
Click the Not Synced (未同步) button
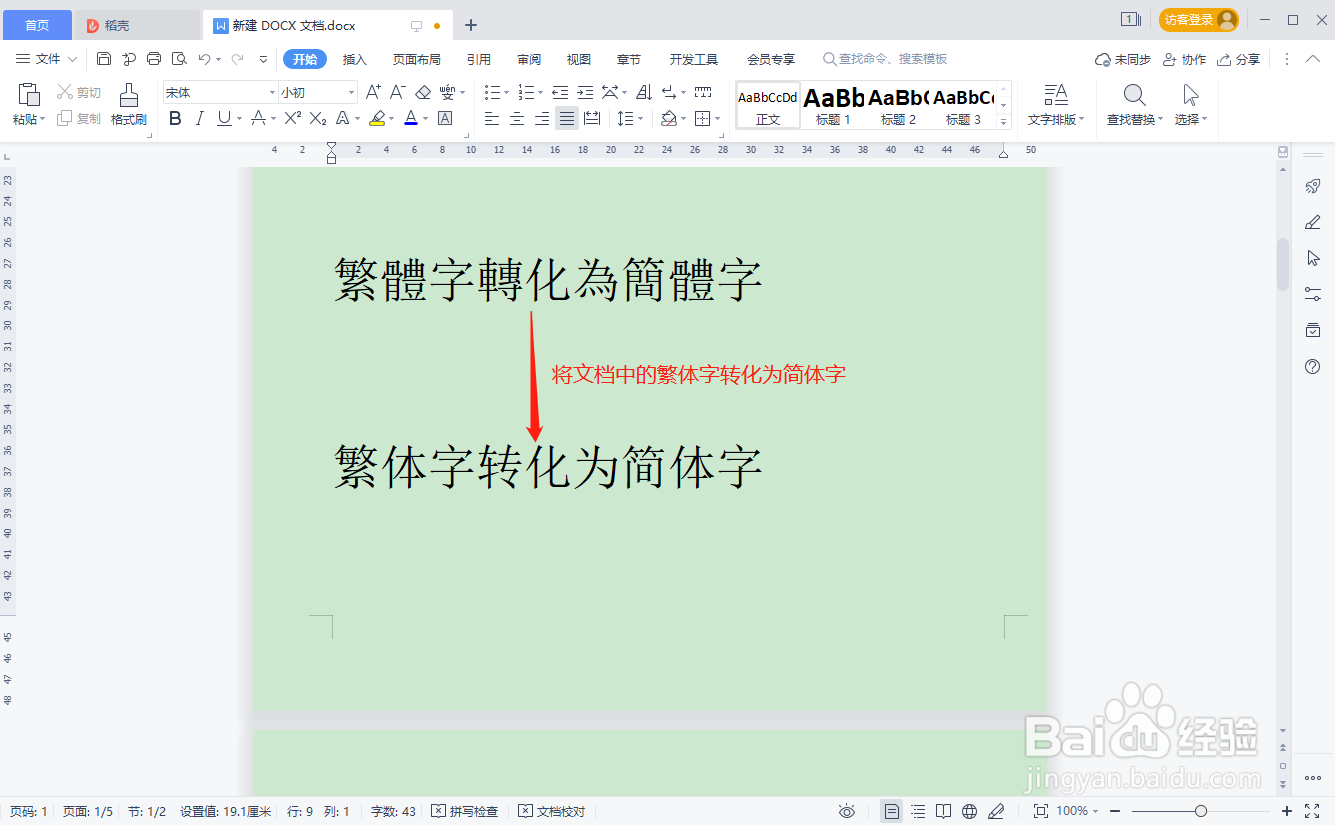click(1123, 59)
